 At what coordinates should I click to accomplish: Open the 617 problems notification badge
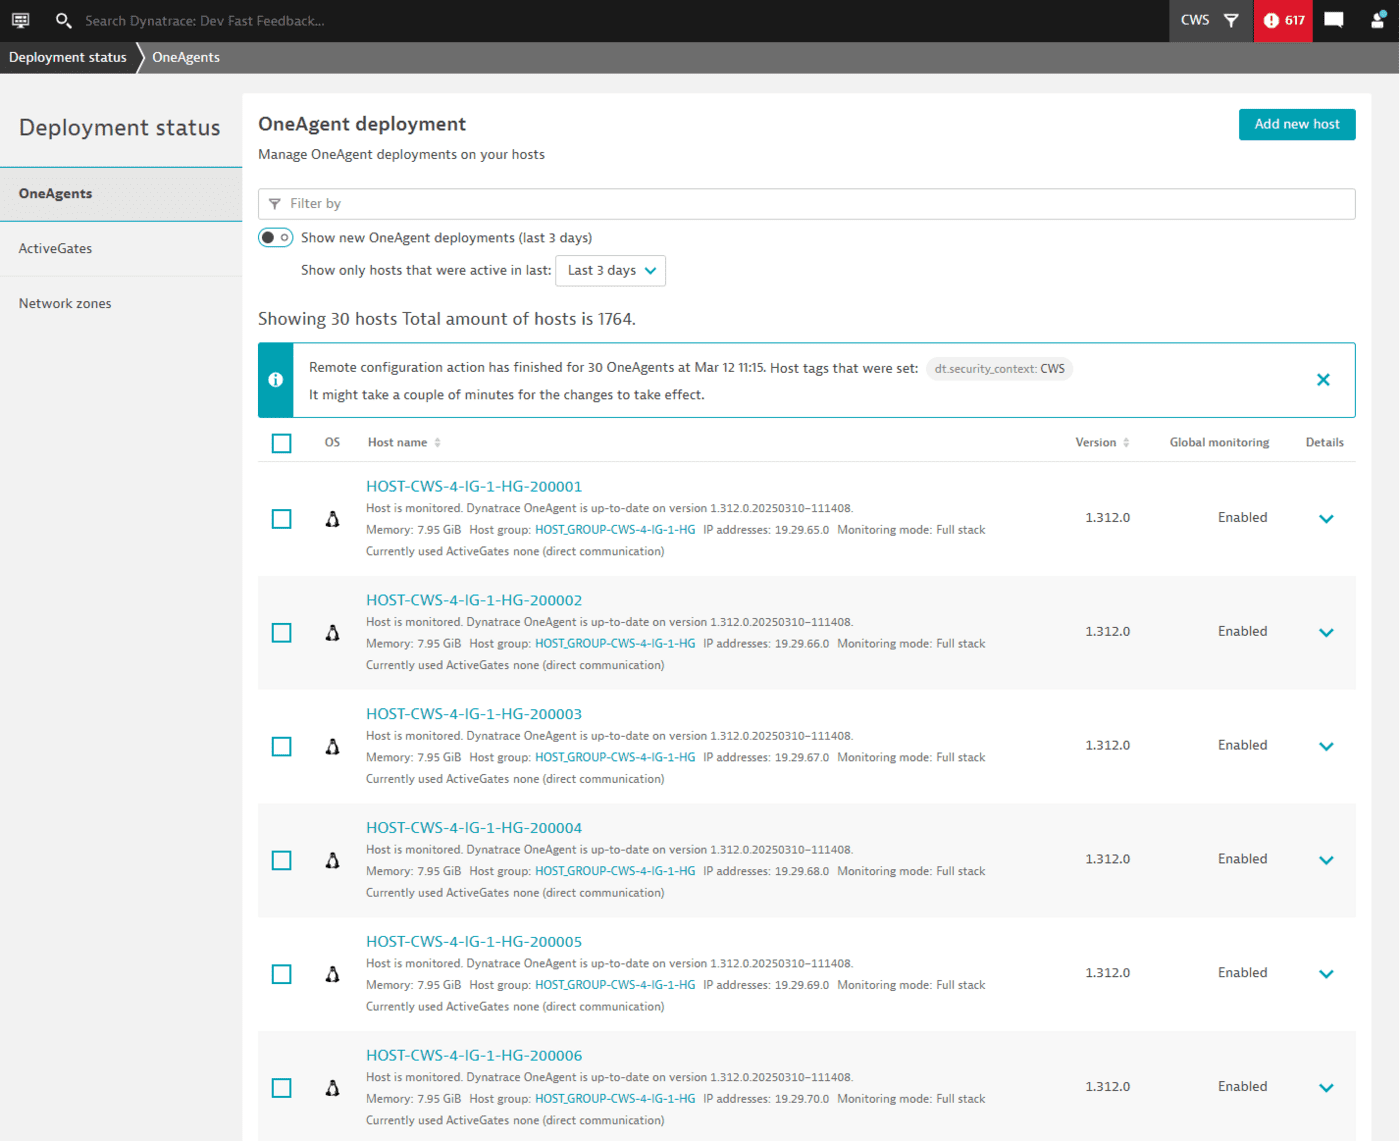tap(1283, 20)
